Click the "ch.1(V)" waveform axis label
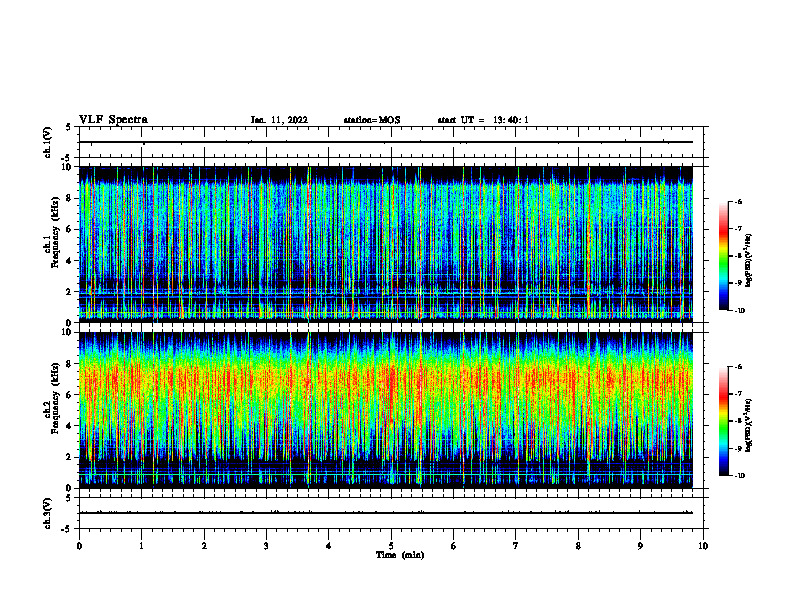The height and width of the screenshot is (612, 792). [47, 142]
